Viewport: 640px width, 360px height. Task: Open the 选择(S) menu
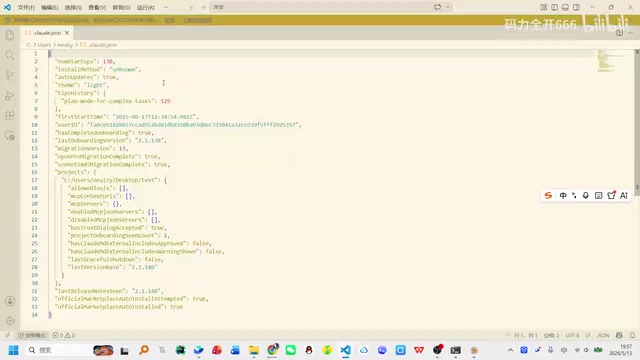pyautogui.click(x=73, y=7)
